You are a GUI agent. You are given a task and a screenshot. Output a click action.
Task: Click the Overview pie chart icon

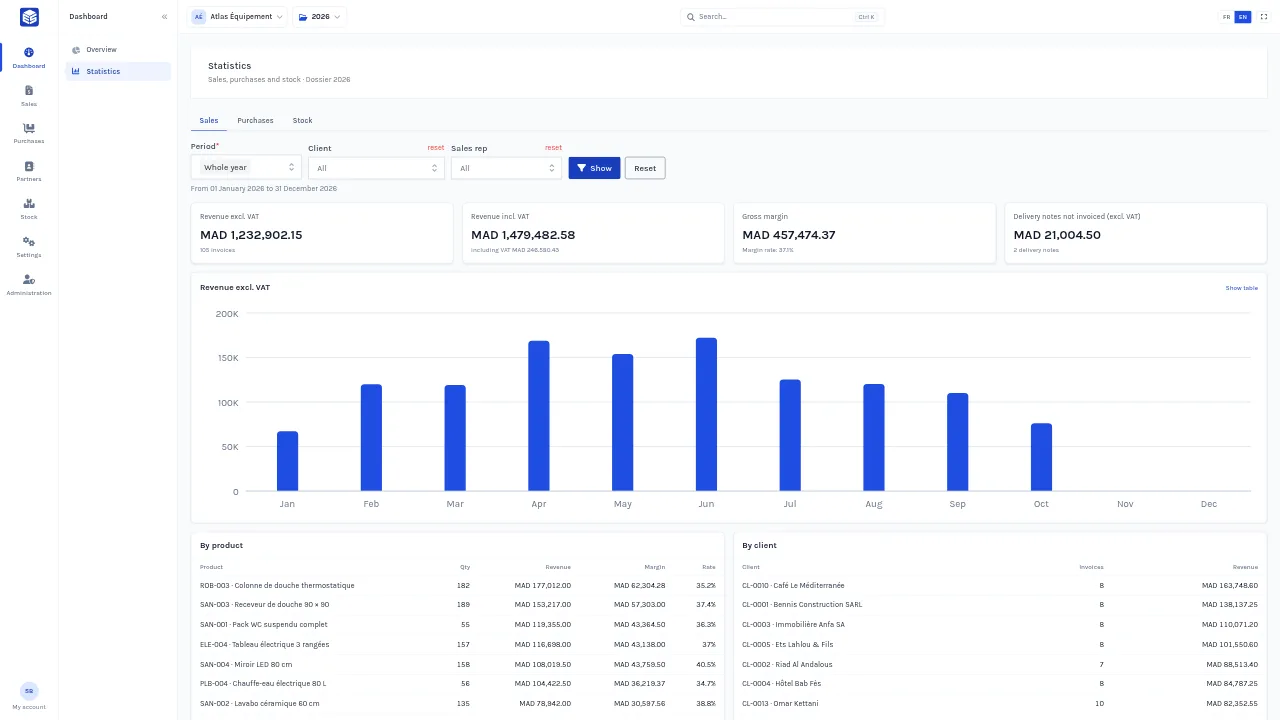click(x=76, y=50)
